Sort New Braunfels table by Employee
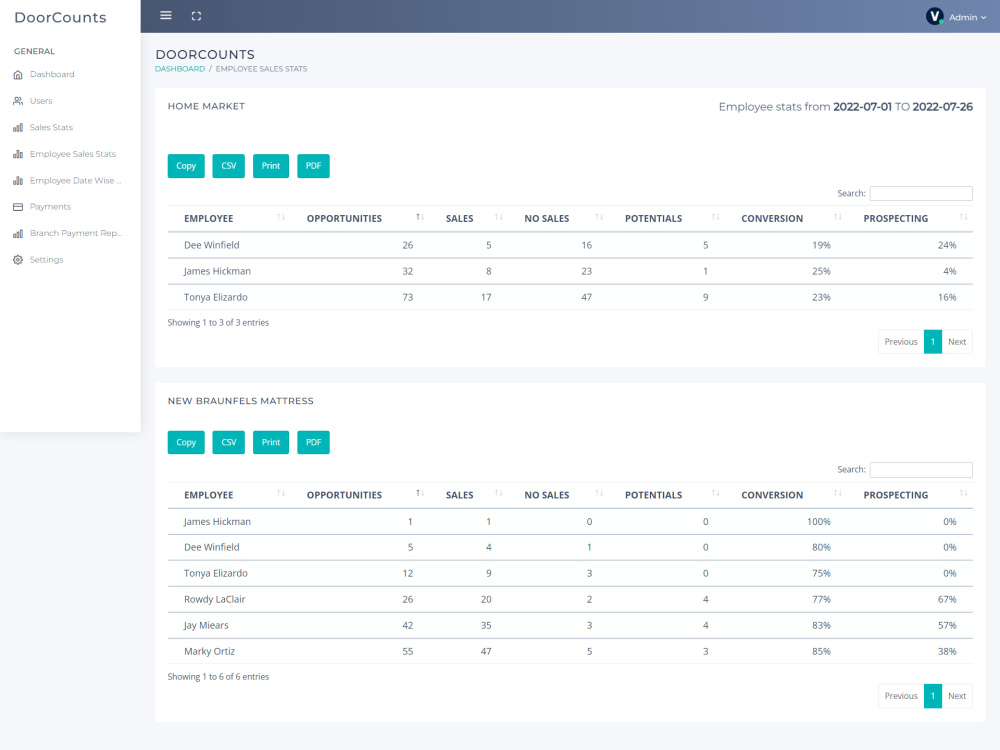The image size is (1000, 750). coord(229,495)
